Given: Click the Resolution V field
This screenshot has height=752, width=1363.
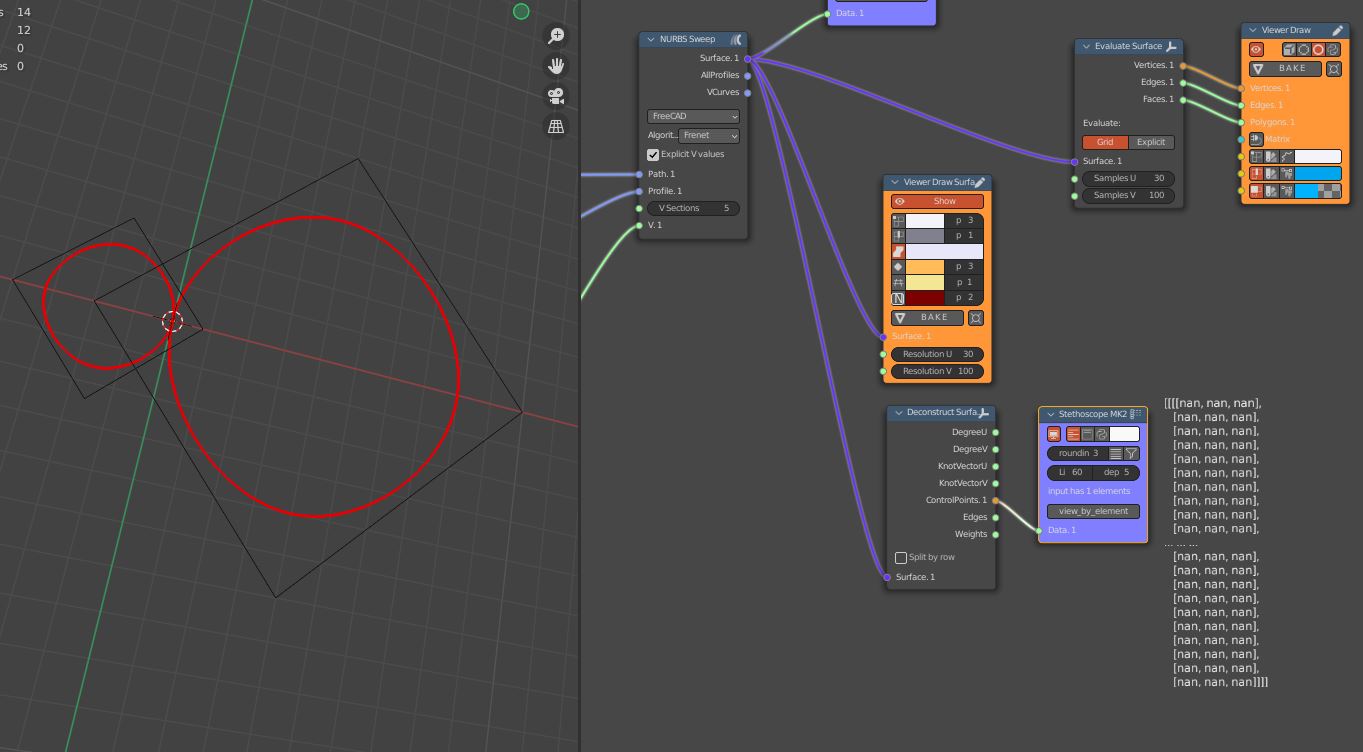Looking at the screenshot, I should pos(937,371).
